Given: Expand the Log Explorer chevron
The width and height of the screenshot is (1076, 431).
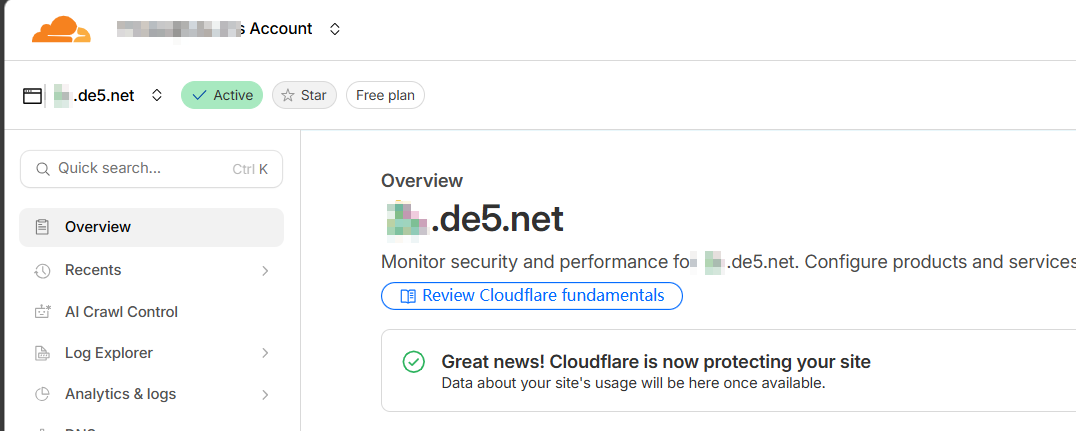Looking at the screenshot, I should coord(265,353).
